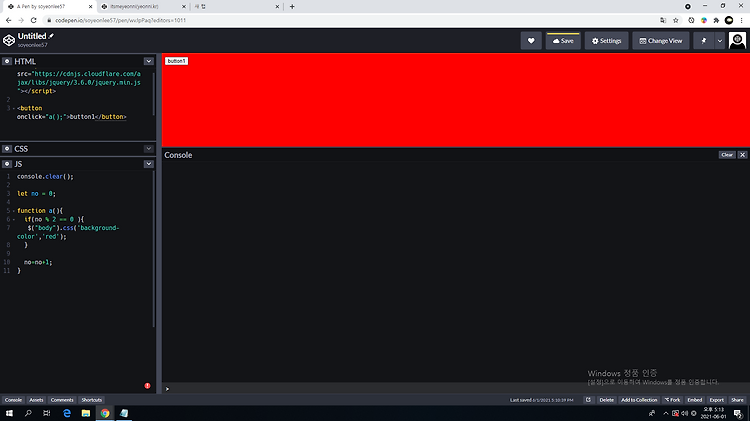Go forward in browser
Viewport: 750px width, 421px height.
21,20
